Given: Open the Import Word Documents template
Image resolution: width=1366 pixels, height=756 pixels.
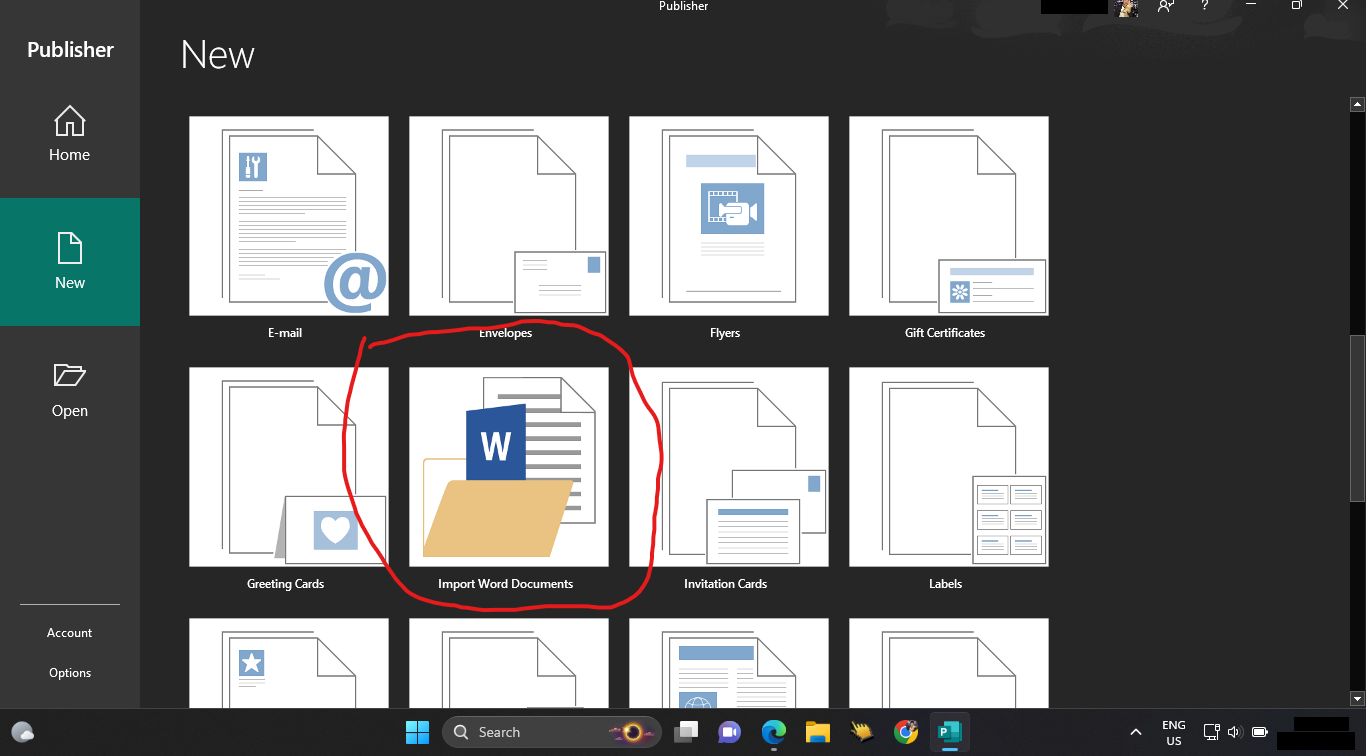Looking at the screenshot, I should click(x=509, y=479).
